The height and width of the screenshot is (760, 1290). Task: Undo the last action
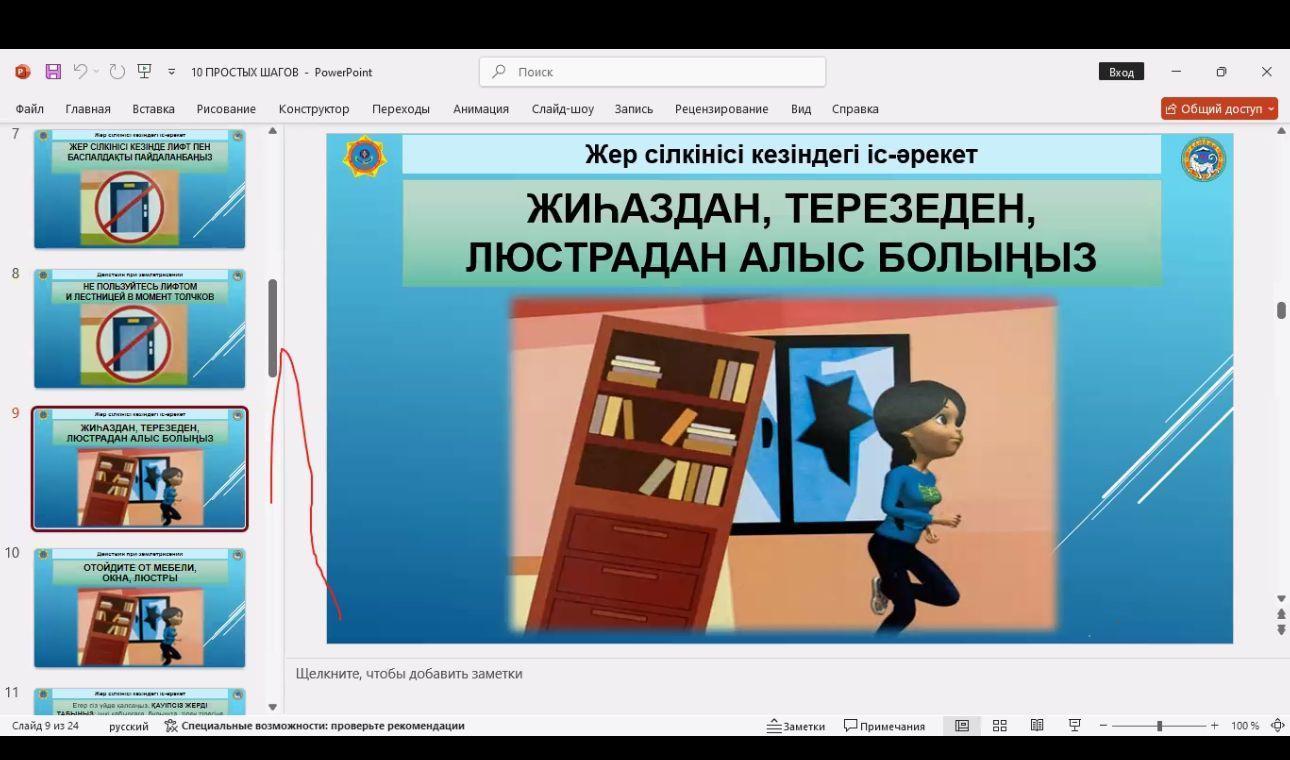click(78, 71)
